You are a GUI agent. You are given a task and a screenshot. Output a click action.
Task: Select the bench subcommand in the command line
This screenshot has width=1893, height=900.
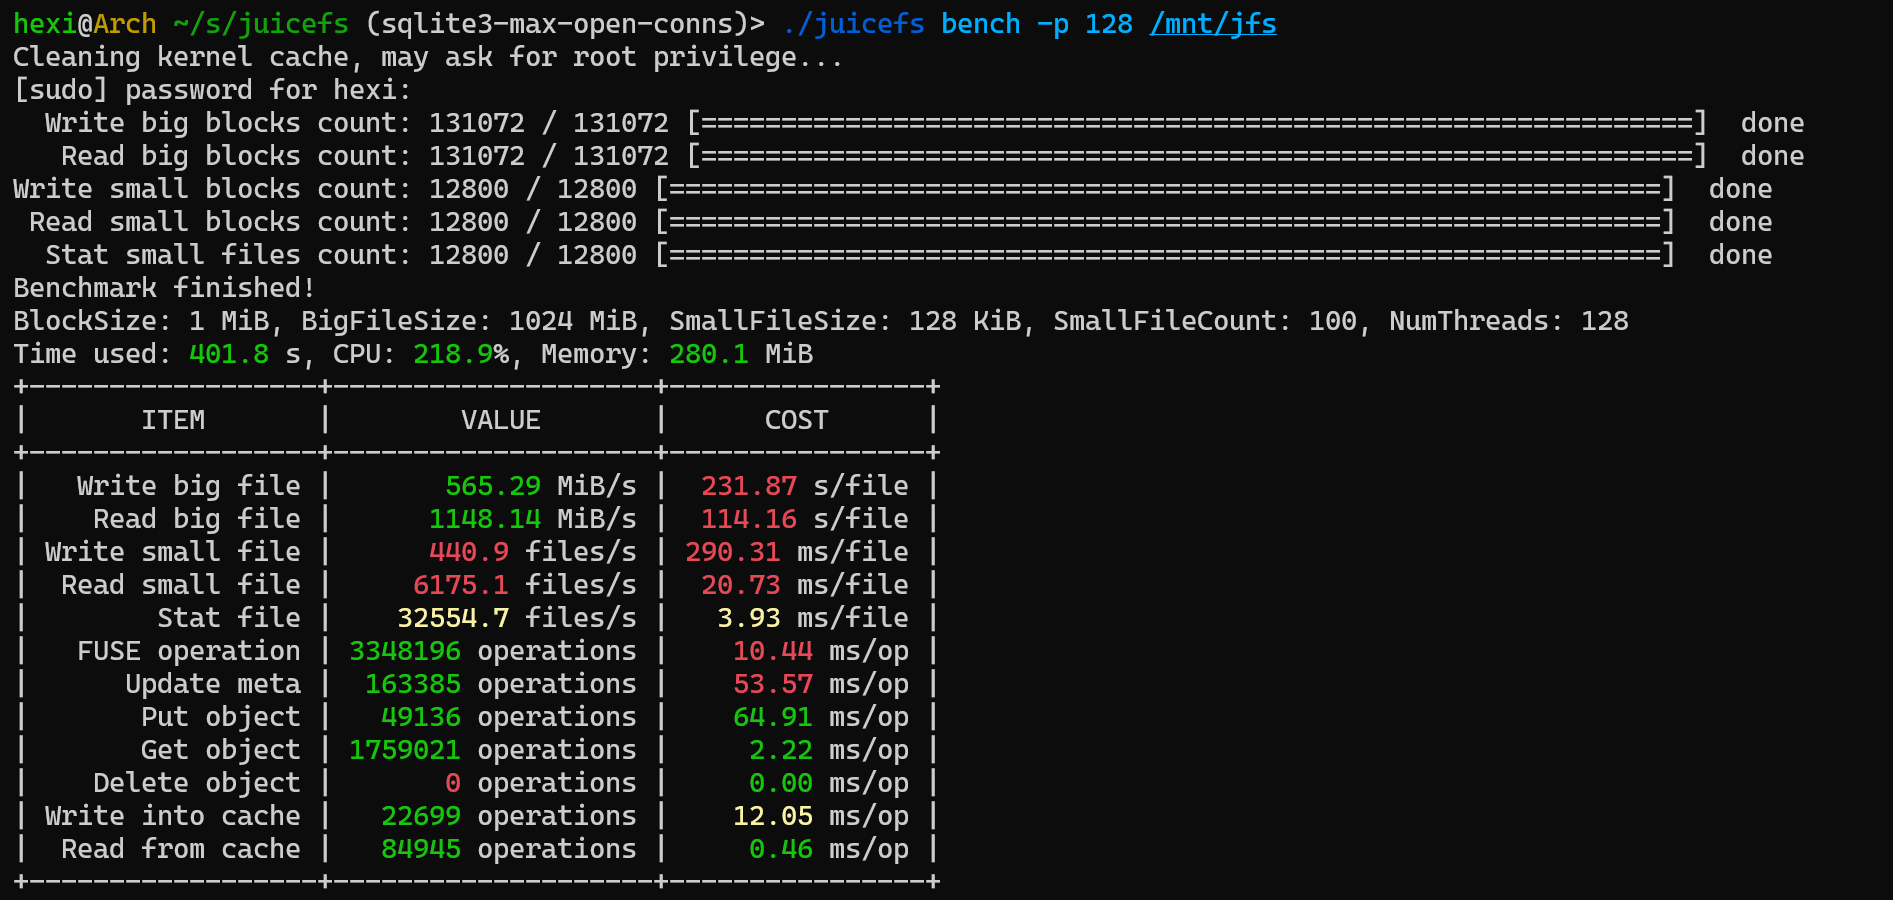pyautogui.click(x=977, y=22)
